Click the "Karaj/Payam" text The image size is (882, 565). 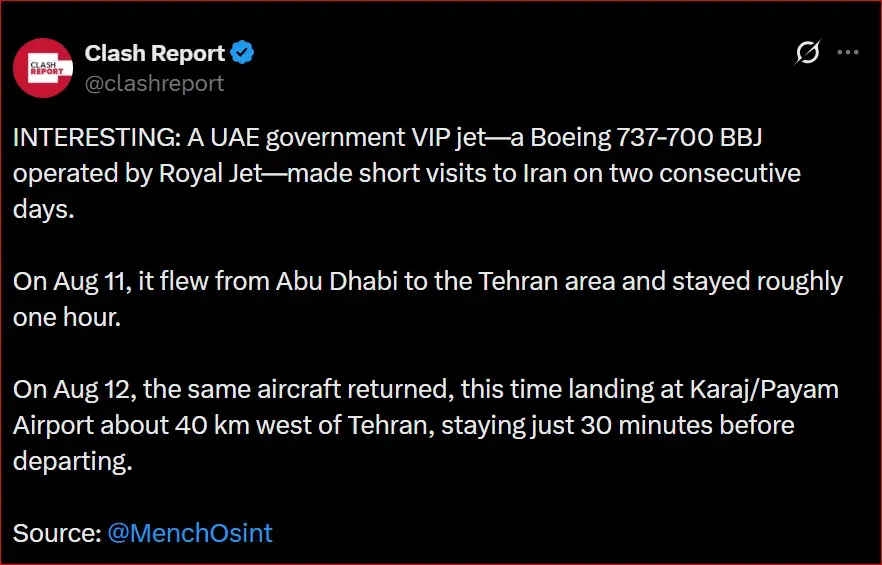[764, 389]
